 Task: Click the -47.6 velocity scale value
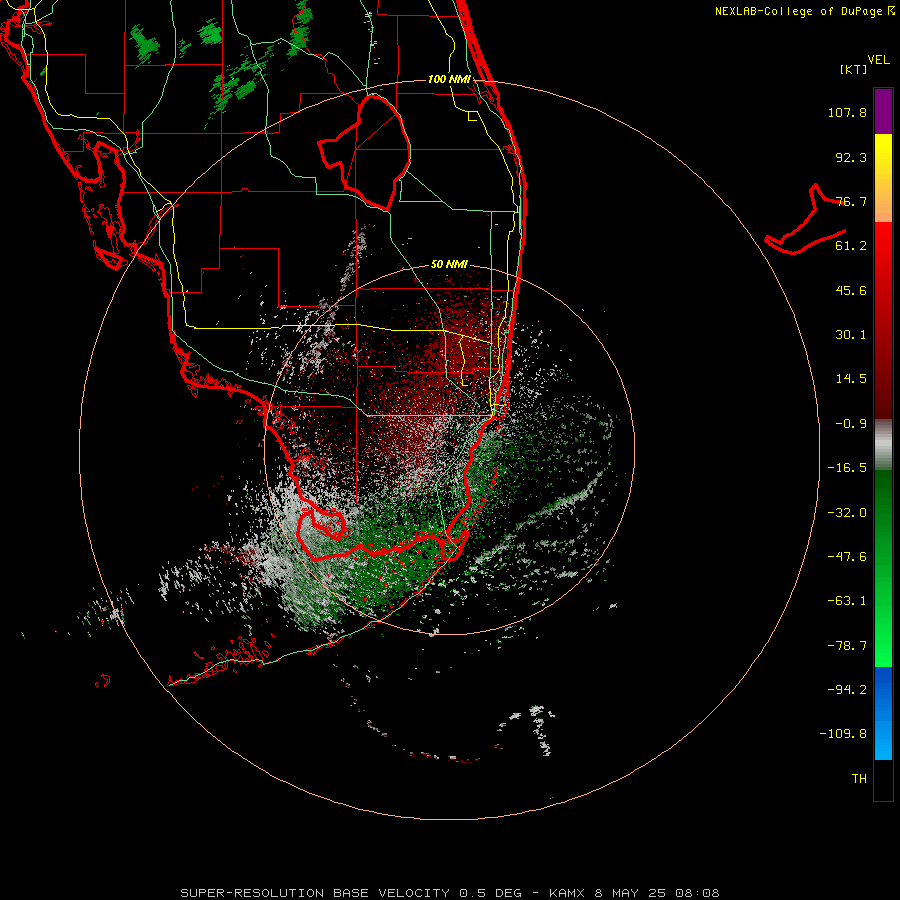point(847,557)
